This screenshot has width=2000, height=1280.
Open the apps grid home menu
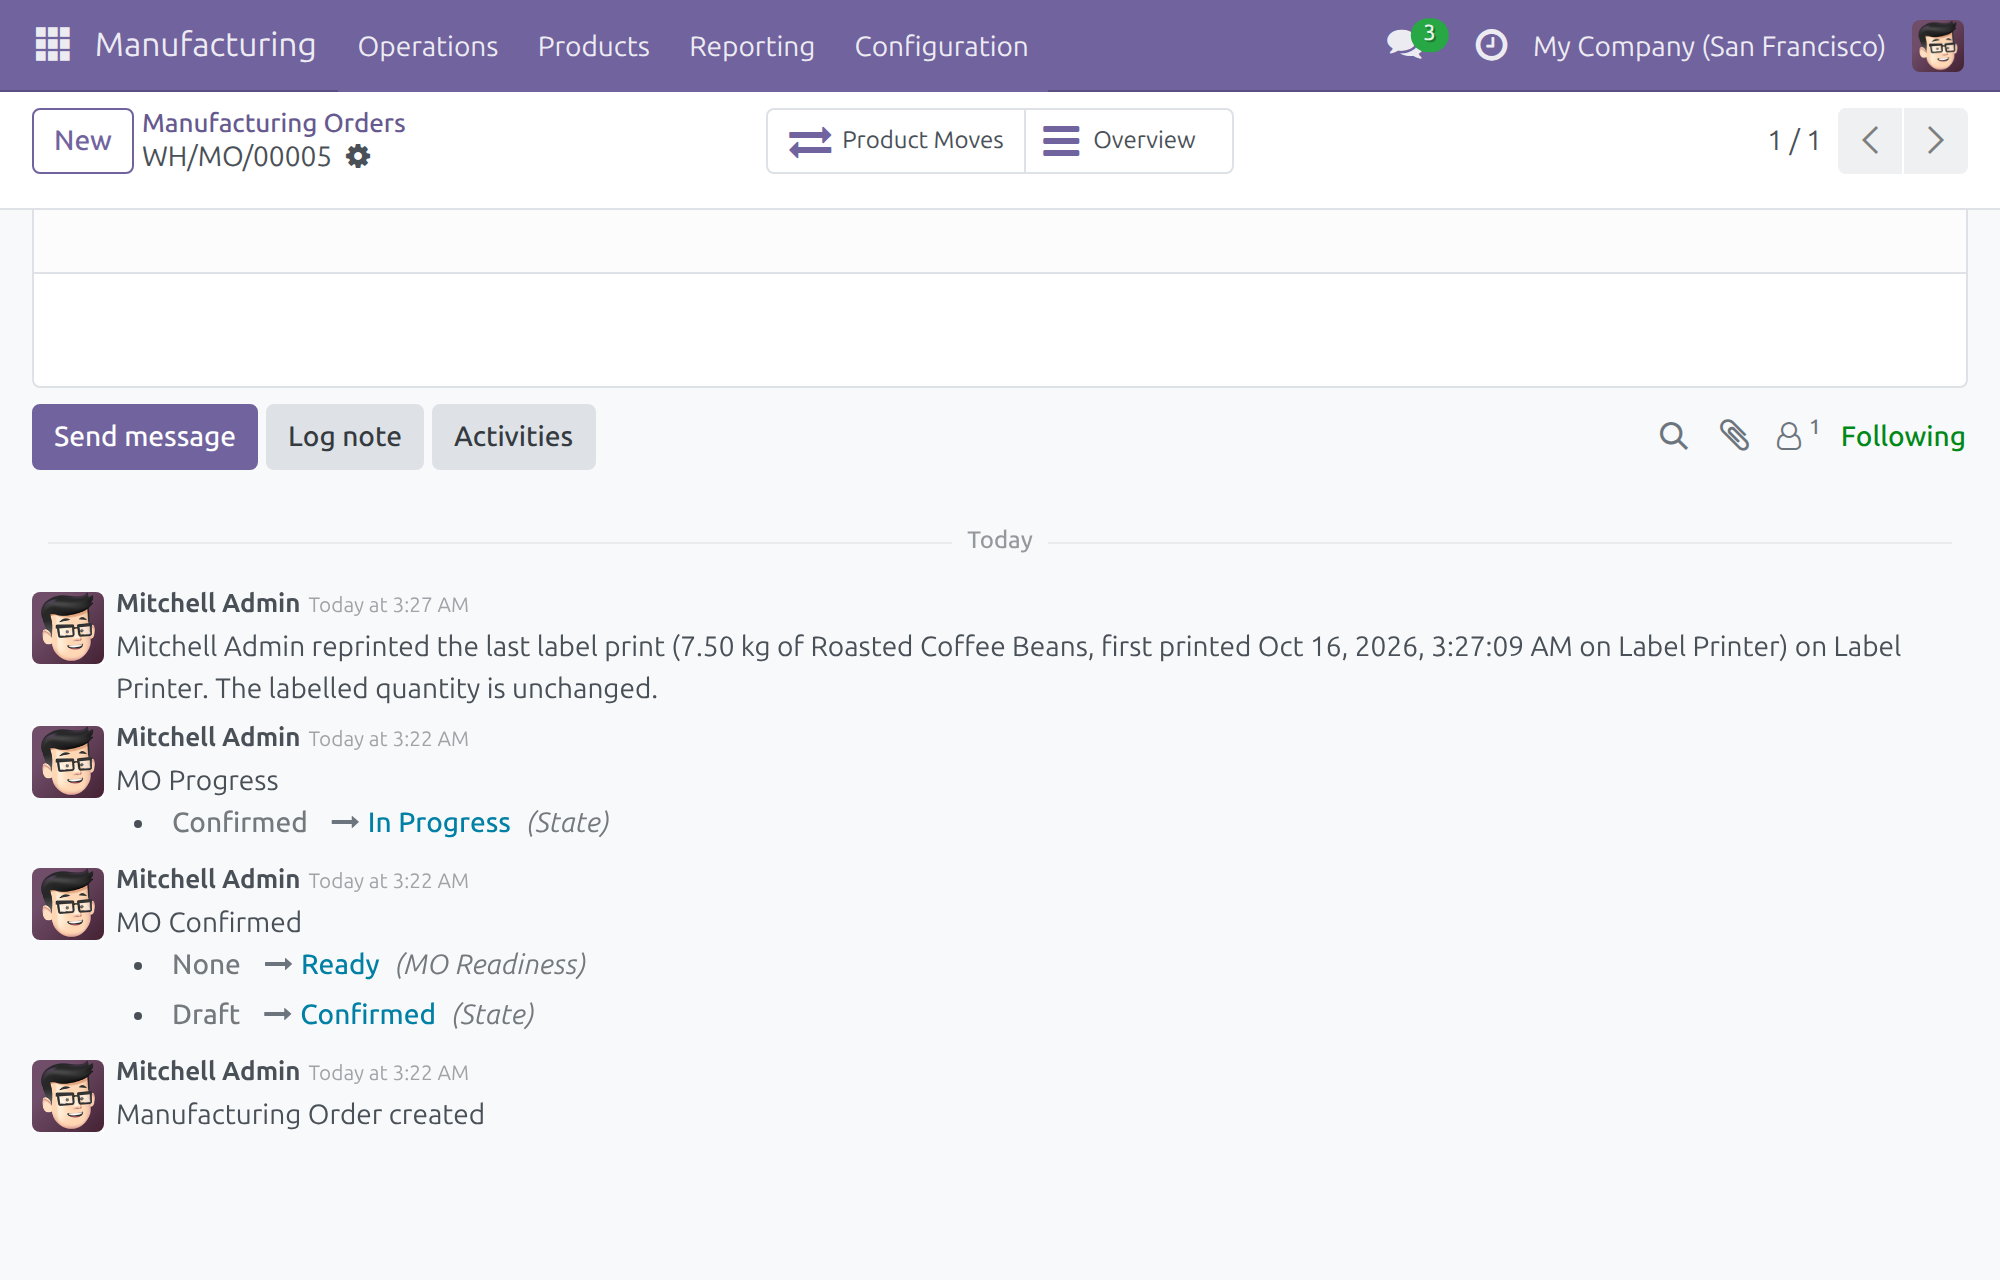[53, 45]
